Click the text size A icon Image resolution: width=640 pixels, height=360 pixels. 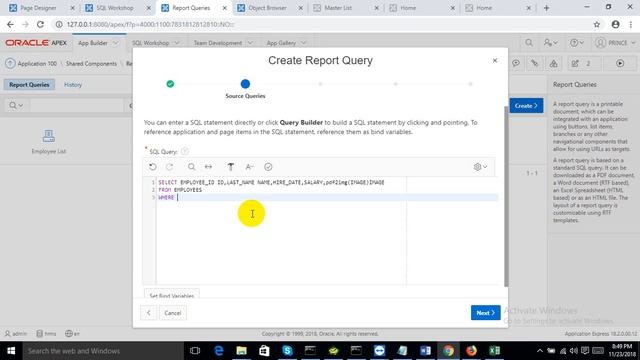249,167
